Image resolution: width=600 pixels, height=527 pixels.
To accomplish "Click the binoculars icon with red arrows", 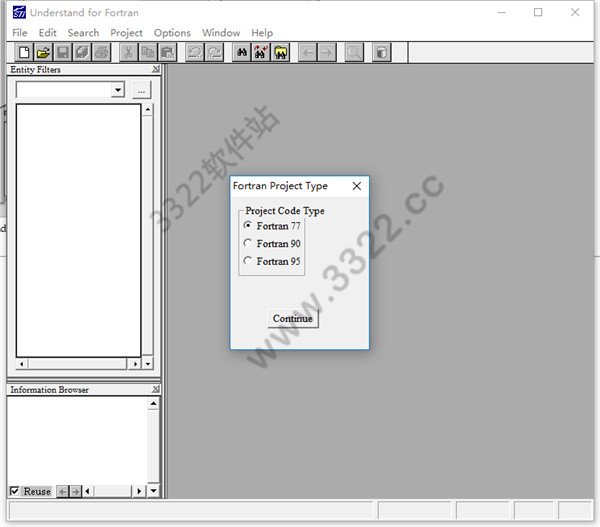I will 261,52.
